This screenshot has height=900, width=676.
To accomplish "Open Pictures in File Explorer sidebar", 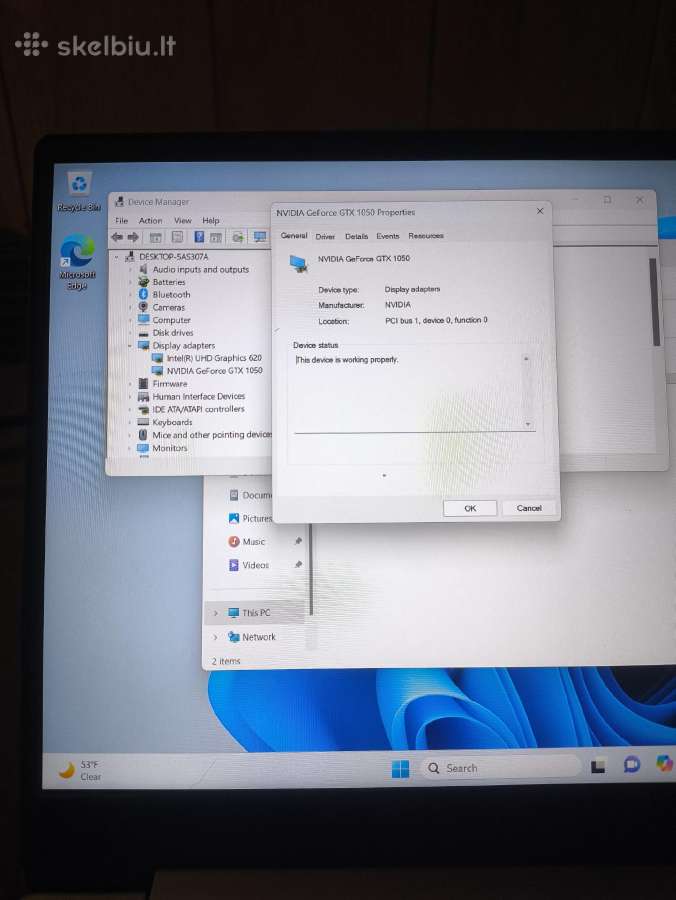I will (x=250, y=518).
